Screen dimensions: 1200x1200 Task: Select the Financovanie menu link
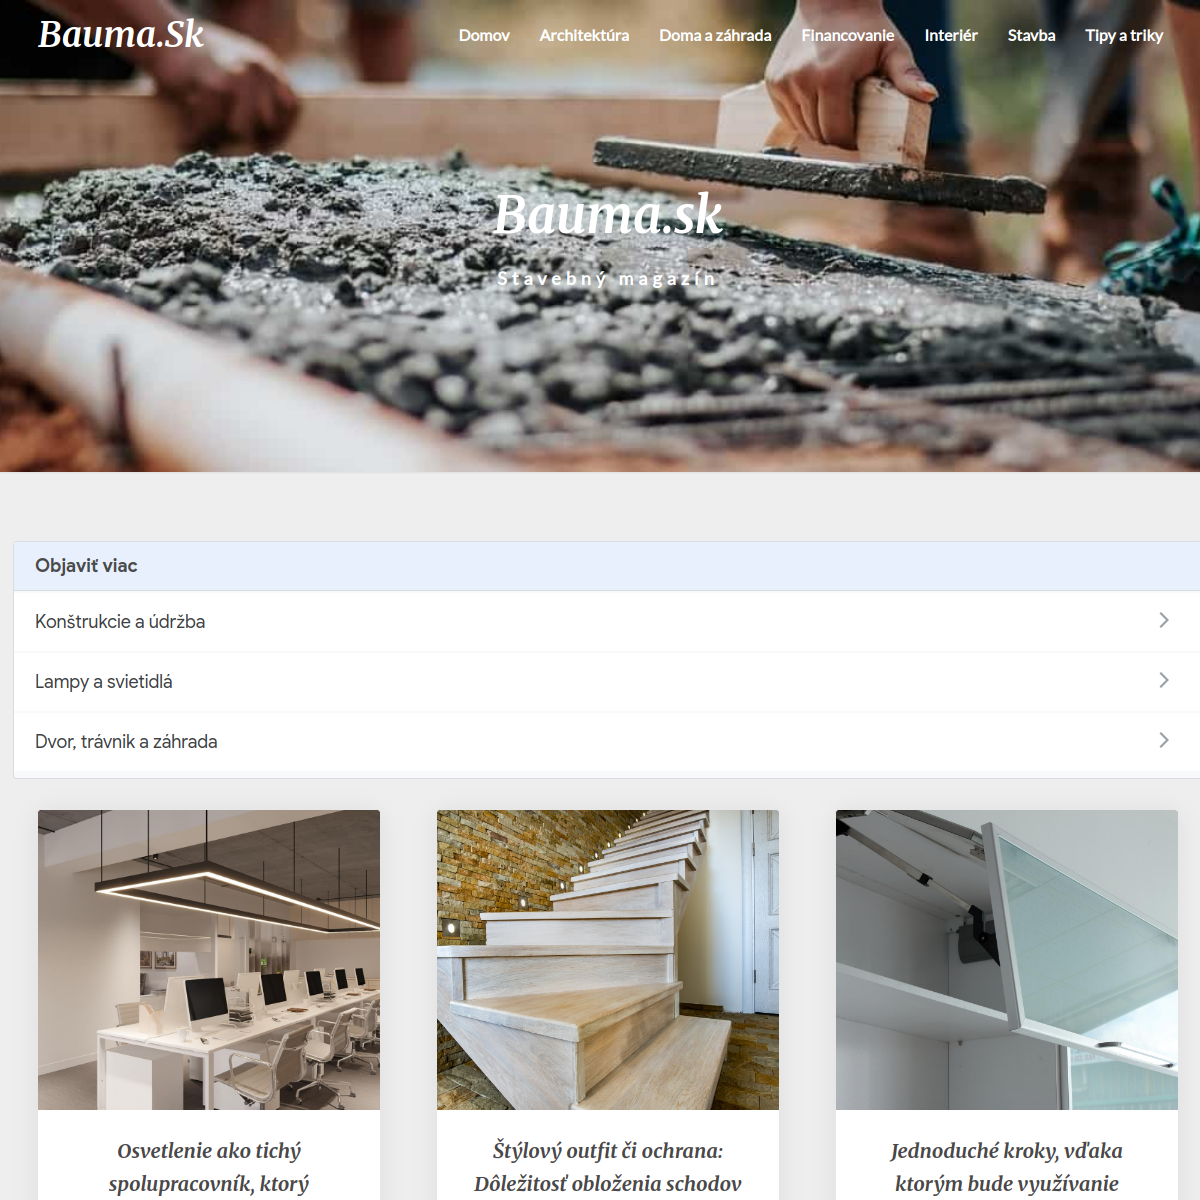pos(848,35)
